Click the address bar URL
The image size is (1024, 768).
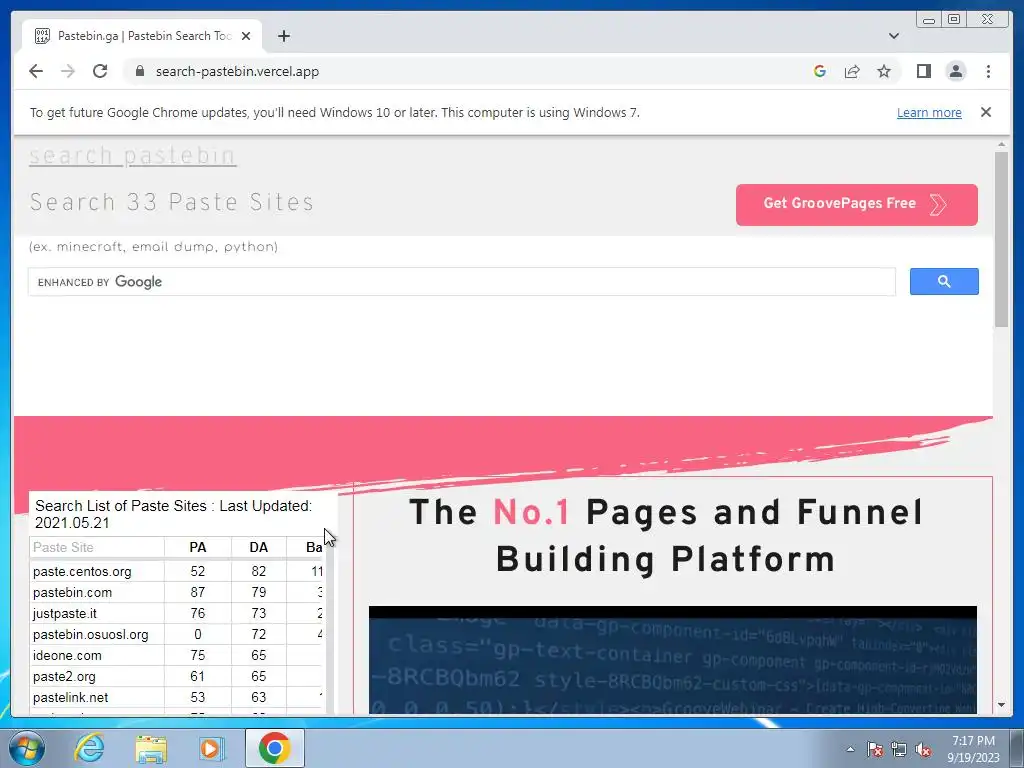237,71
